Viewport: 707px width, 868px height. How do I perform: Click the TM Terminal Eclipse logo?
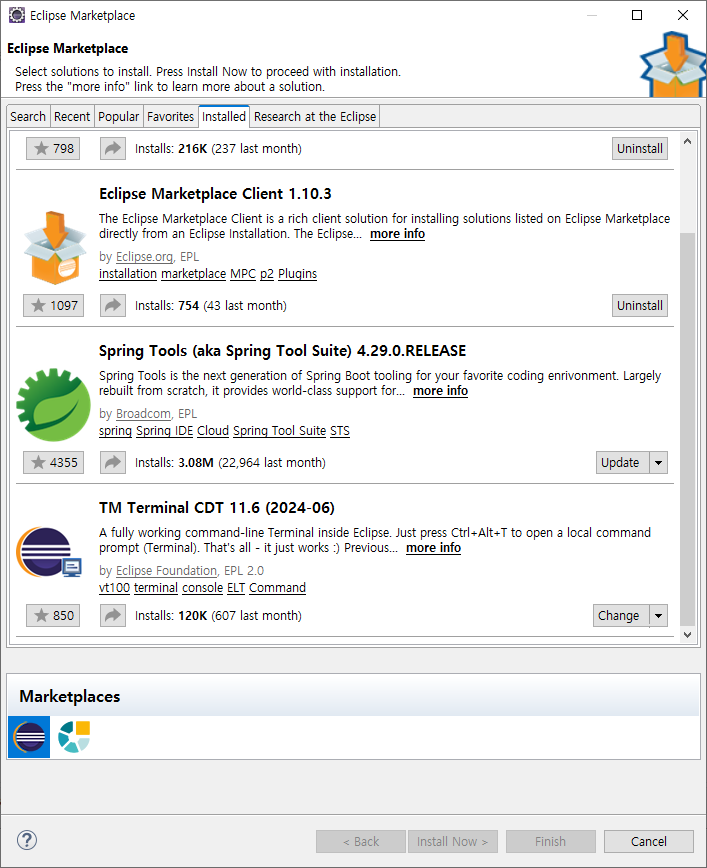point(49,552)
